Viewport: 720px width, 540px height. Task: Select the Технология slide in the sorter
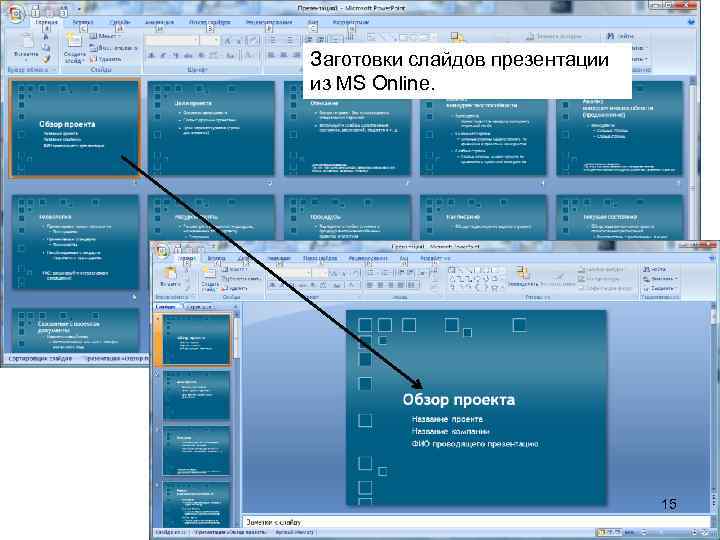pos(75,242)
